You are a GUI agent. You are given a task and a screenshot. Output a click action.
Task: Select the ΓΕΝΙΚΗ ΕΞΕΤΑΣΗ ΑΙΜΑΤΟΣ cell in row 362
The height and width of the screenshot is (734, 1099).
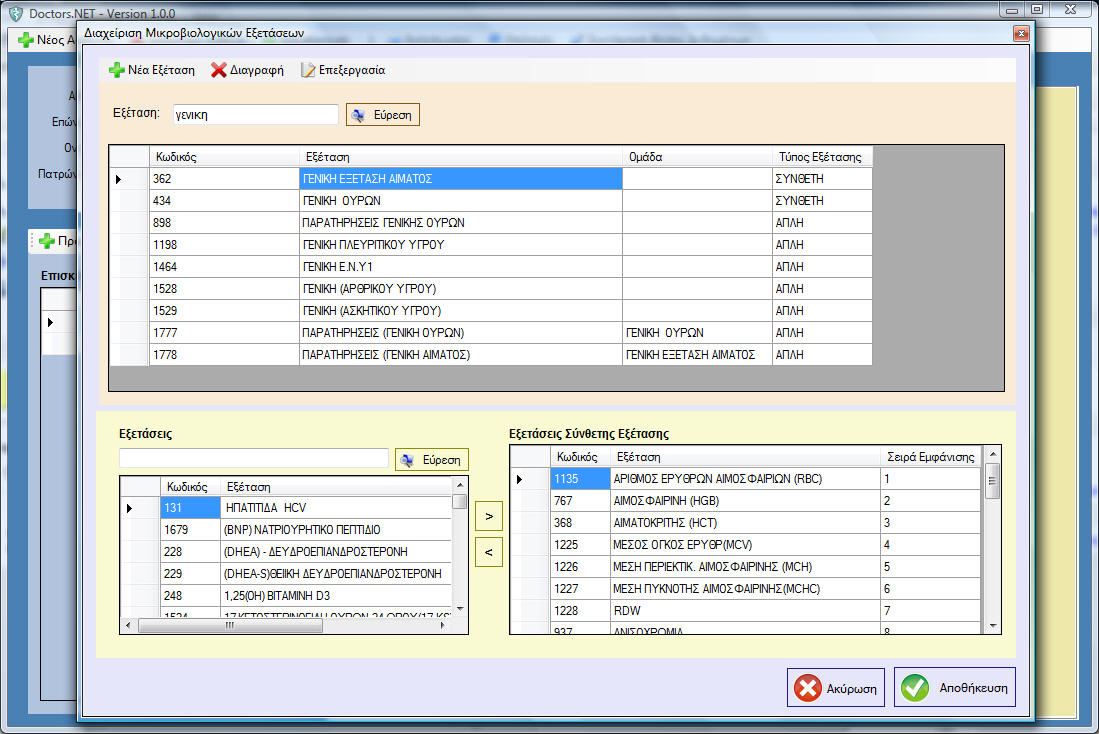pos(460,179)
